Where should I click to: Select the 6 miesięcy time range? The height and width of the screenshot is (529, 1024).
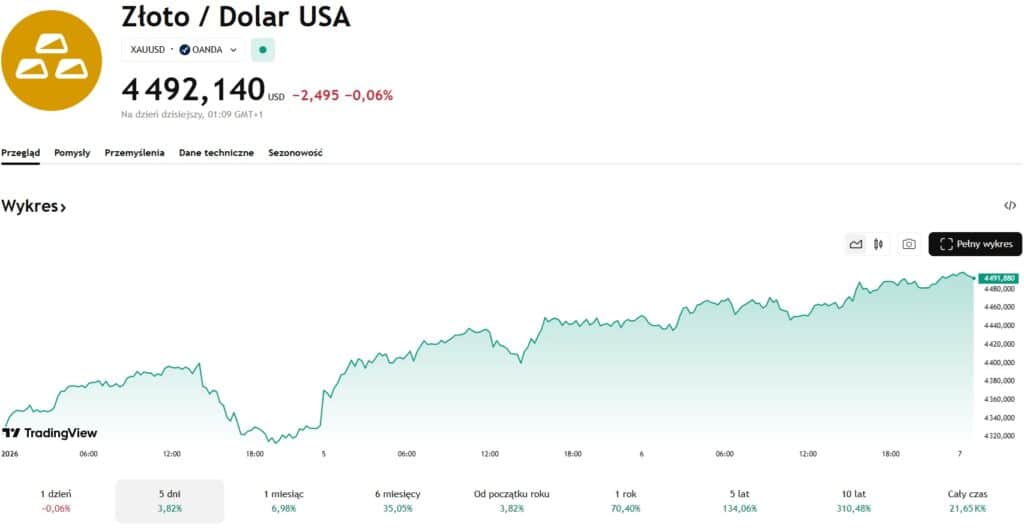click(398, 500)
